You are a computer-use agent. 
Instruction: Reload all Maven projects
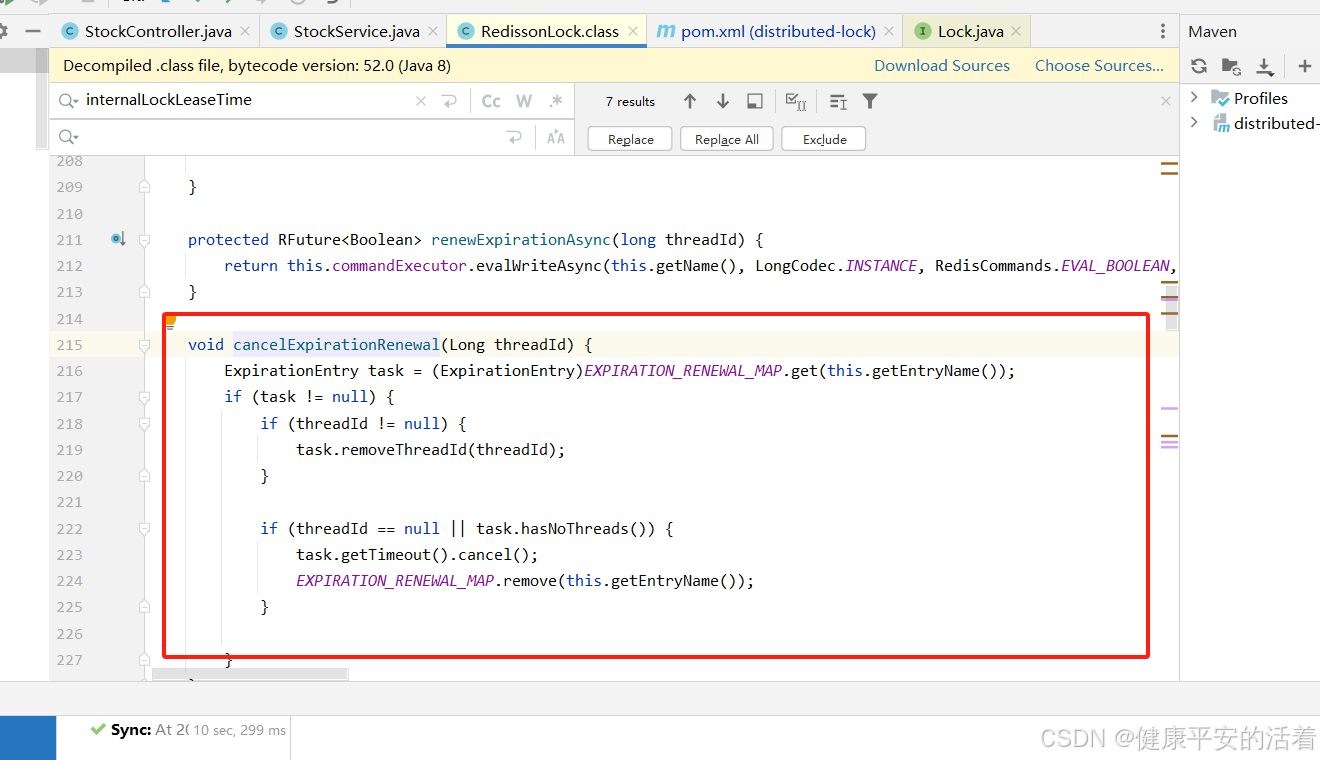coord(1199,66)
